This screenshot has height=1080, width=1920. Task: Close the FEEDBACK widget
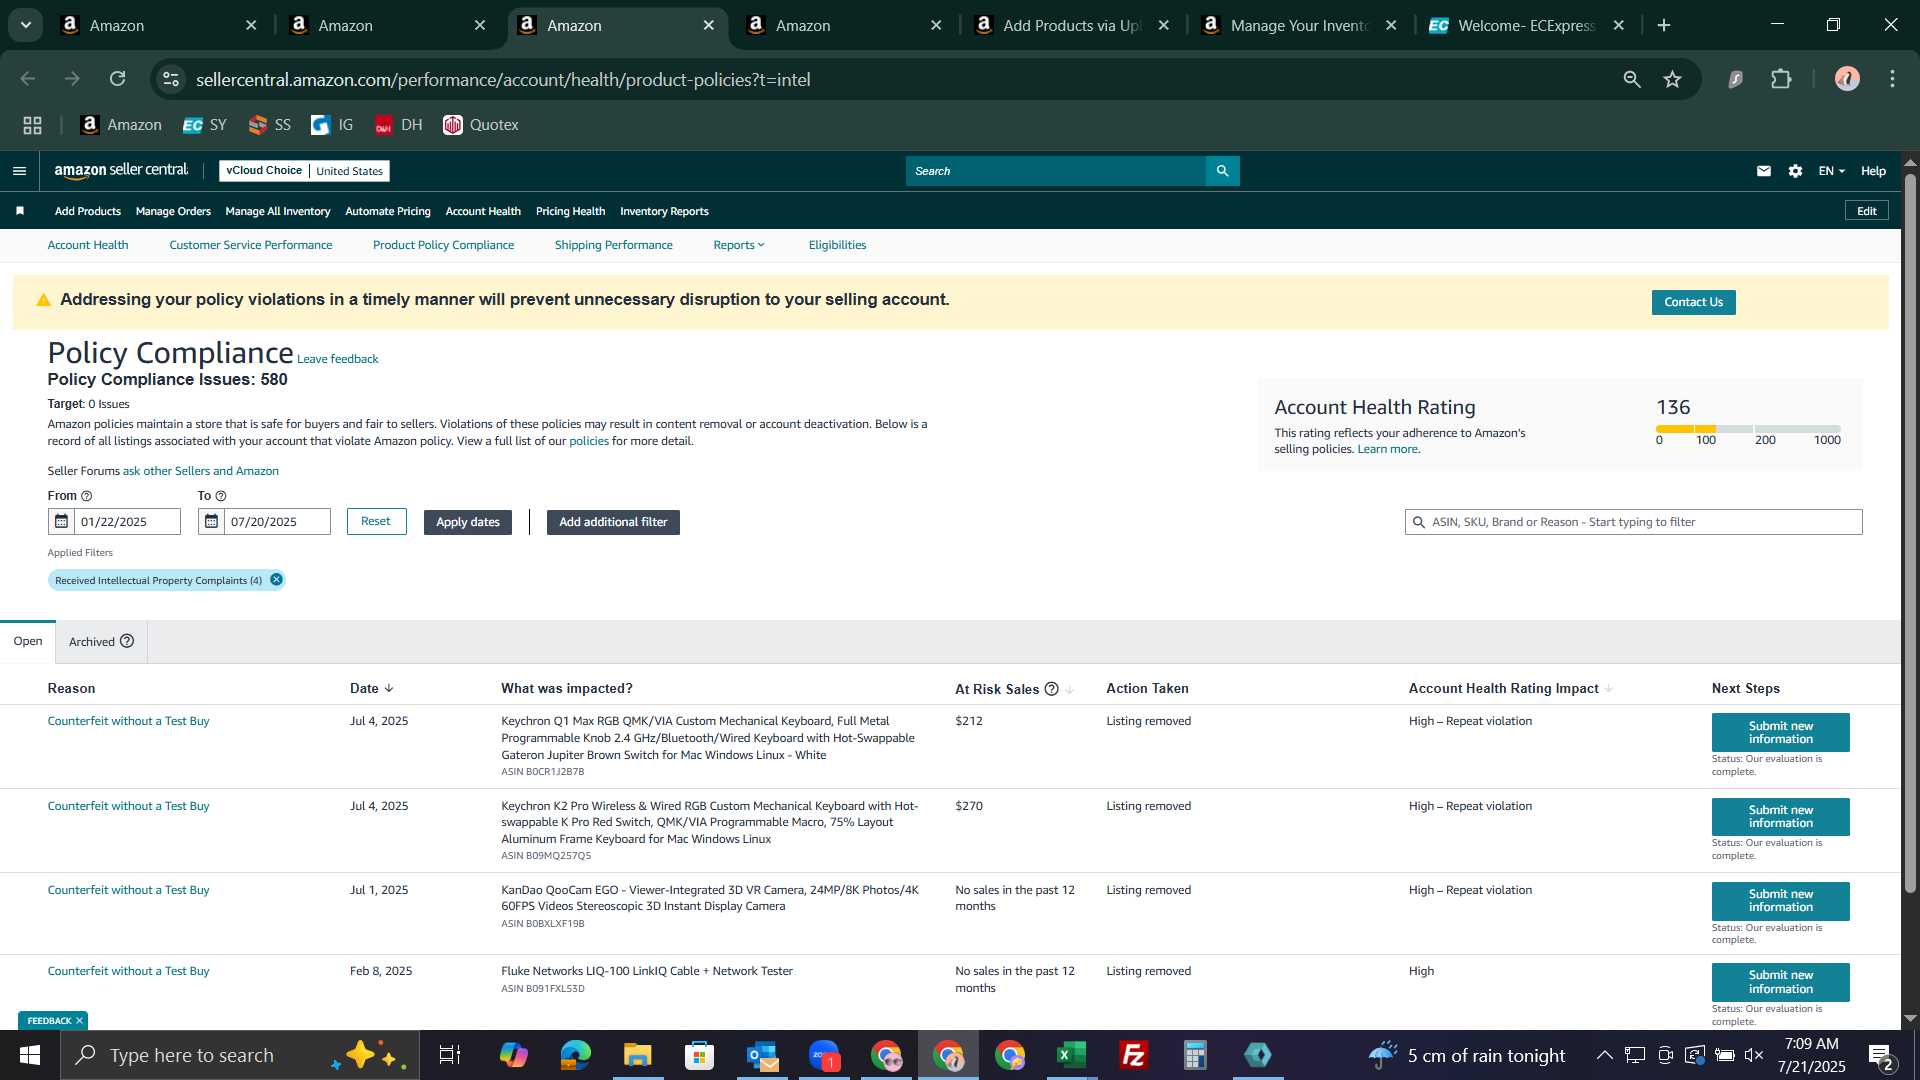click(x=79, y=1021)
